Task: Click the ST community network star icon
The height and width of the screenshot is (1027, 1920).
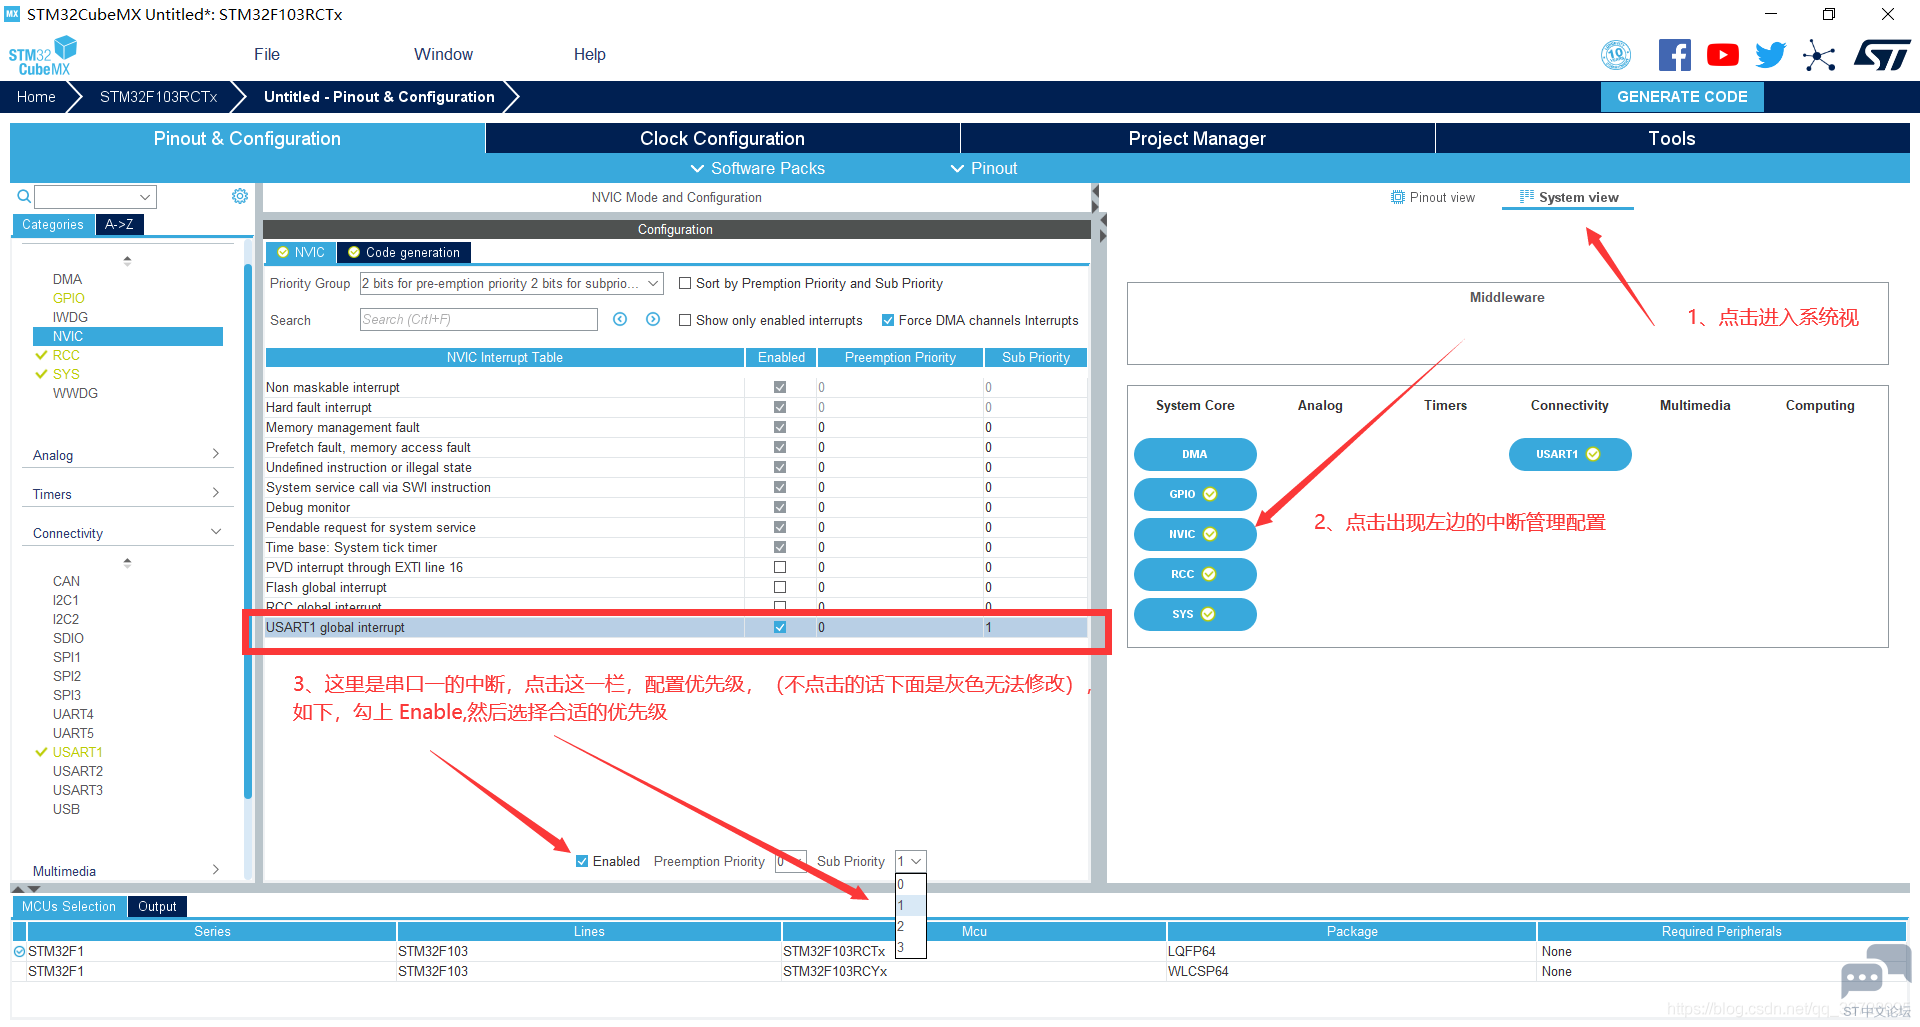Action: coord(1820,55)
